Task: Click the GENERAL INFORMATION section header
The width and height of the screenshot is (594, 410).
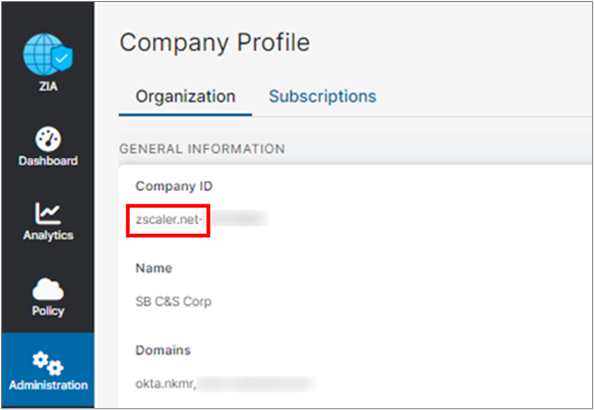Action: coord(202,149)
